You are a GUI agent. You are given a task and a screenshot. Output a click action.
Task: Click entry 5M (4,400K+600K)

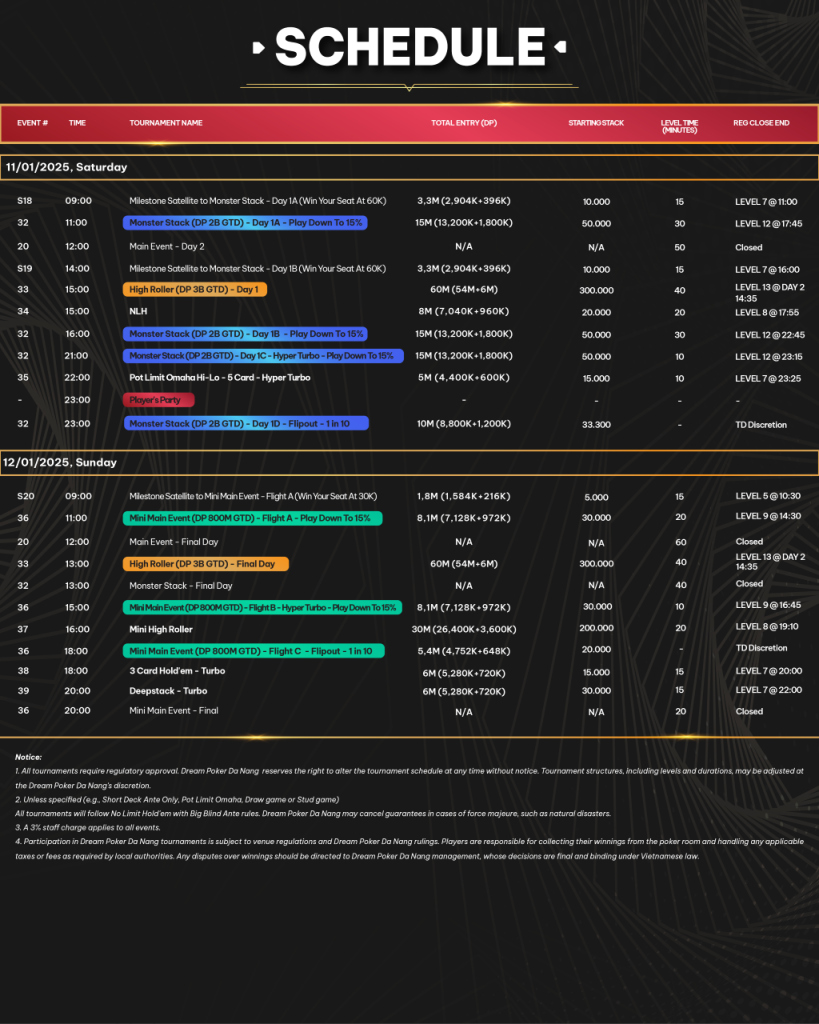pos(464,377)
